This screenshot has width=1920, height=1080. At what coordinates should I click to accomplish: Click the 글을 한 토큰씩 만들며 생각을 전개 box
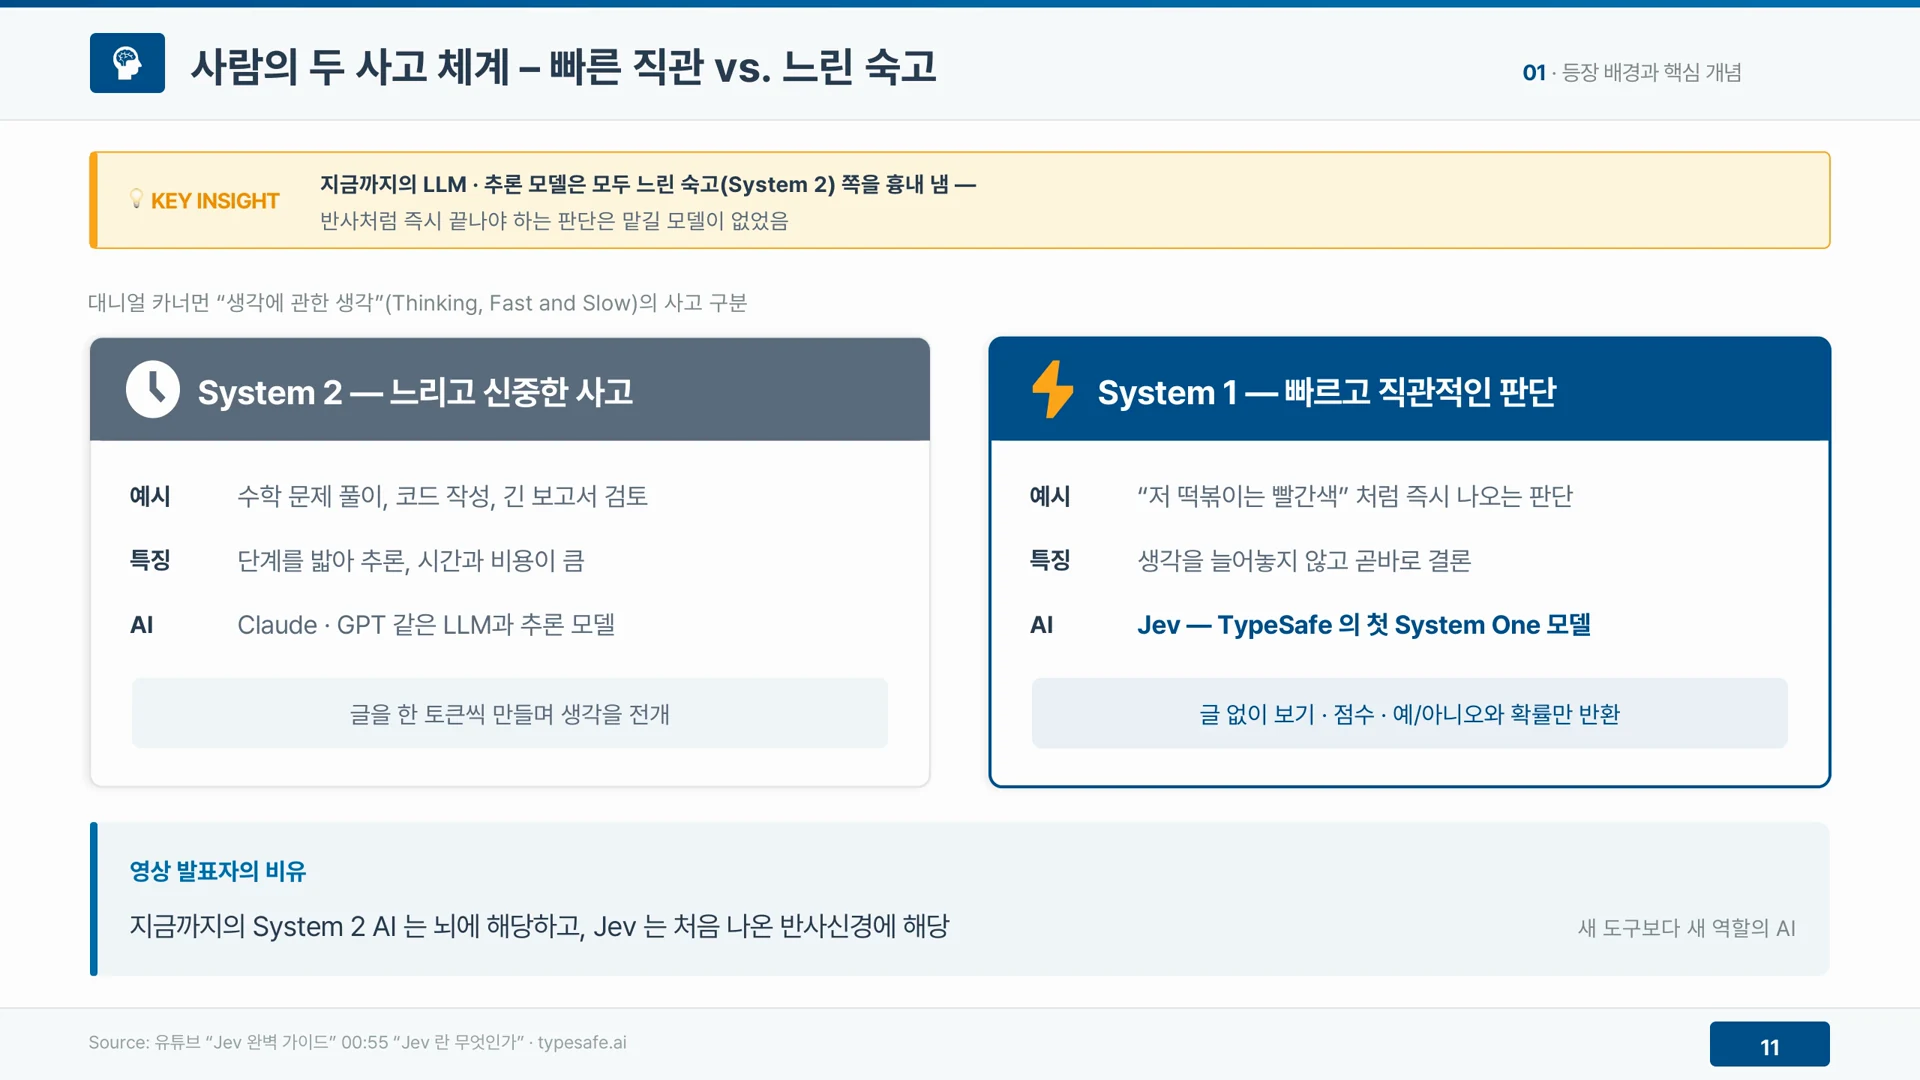click(x=510, y=713)
